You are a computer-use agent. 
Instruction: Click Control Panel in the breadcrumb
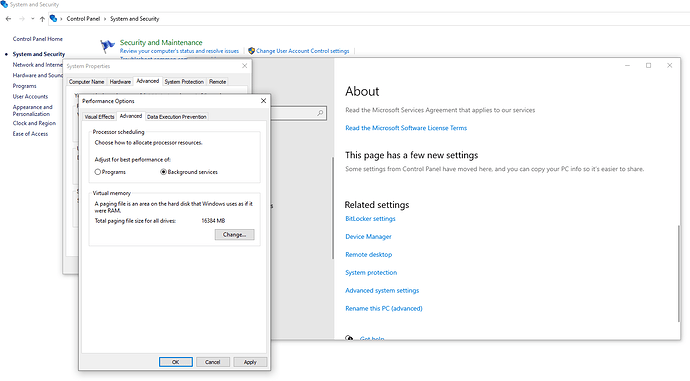(x=83, y=19)
